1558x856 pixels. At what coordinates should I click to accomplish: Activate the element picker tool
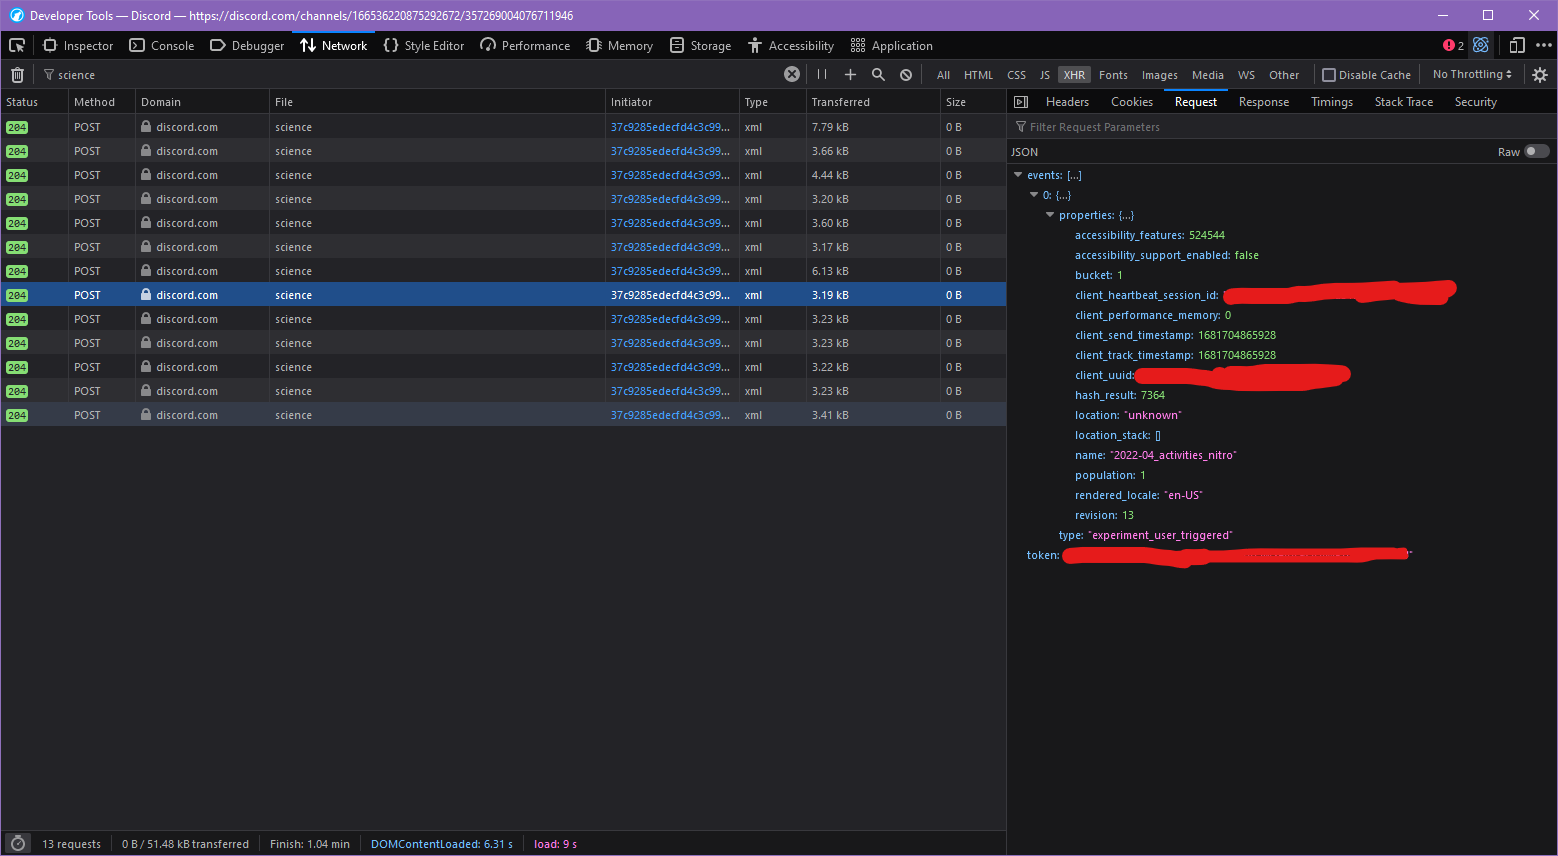17,45
